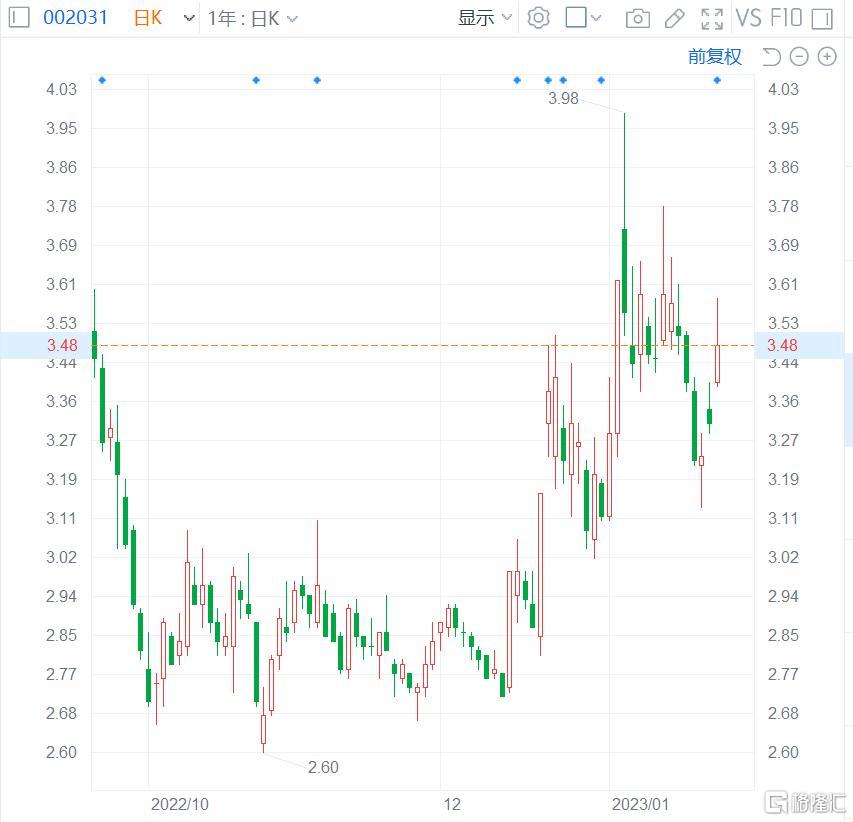Image resolution: width=853 pixels, height=822 pixels.
Task: Open the stock code 002031 link
Action: (x=76, y=18)
